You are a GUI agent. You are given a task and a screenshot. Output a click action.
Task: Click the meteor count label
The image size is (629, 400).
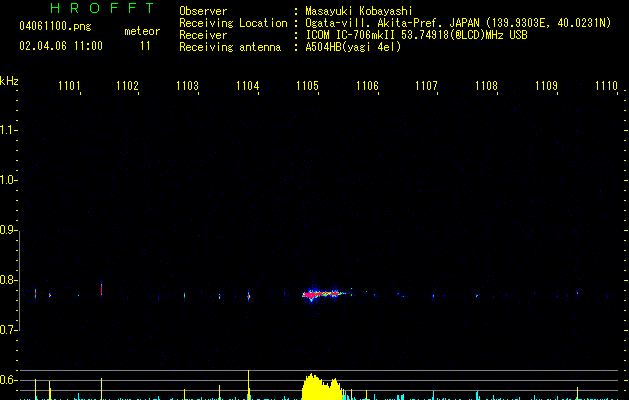click(x=142, y=31)
